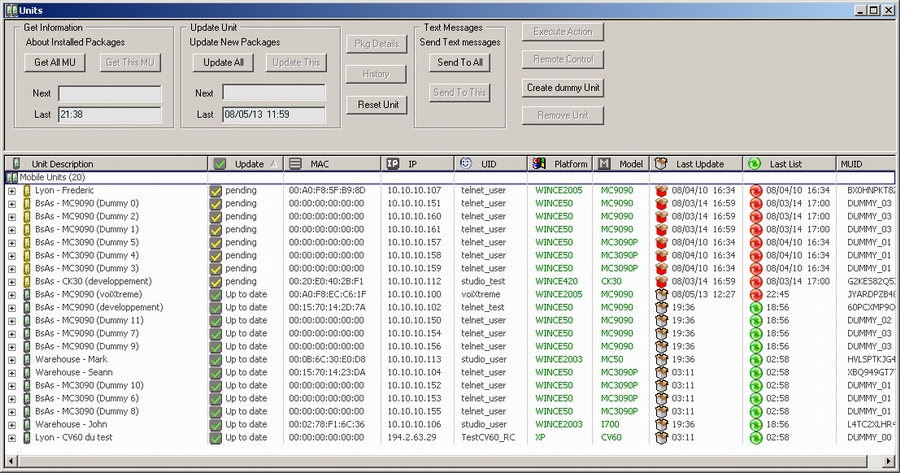Toggle the update checkbox for BsAs - MC3090 (Dummy 10)
900x473 pixels.
pyautogui.click(x=215, y=385)
